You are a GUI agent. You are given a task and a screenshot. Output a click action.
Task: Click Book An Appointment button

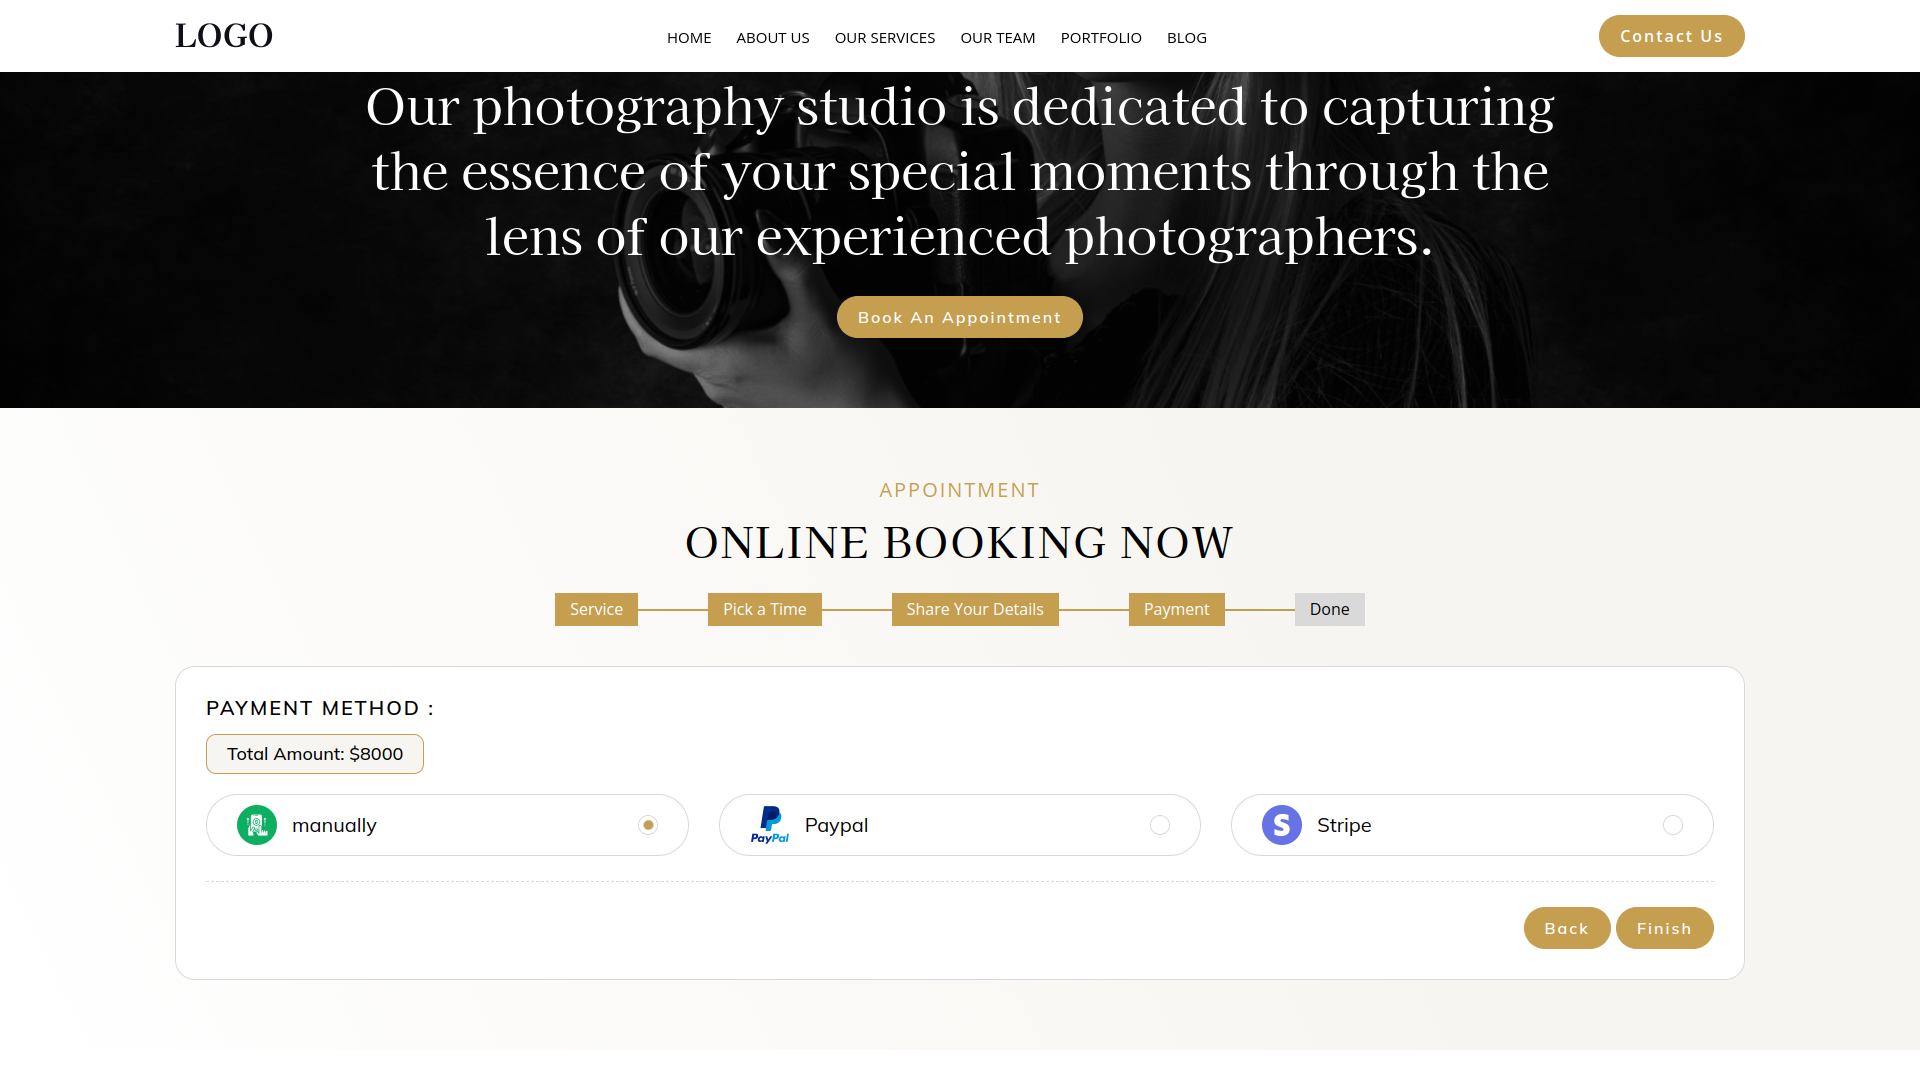960,317
